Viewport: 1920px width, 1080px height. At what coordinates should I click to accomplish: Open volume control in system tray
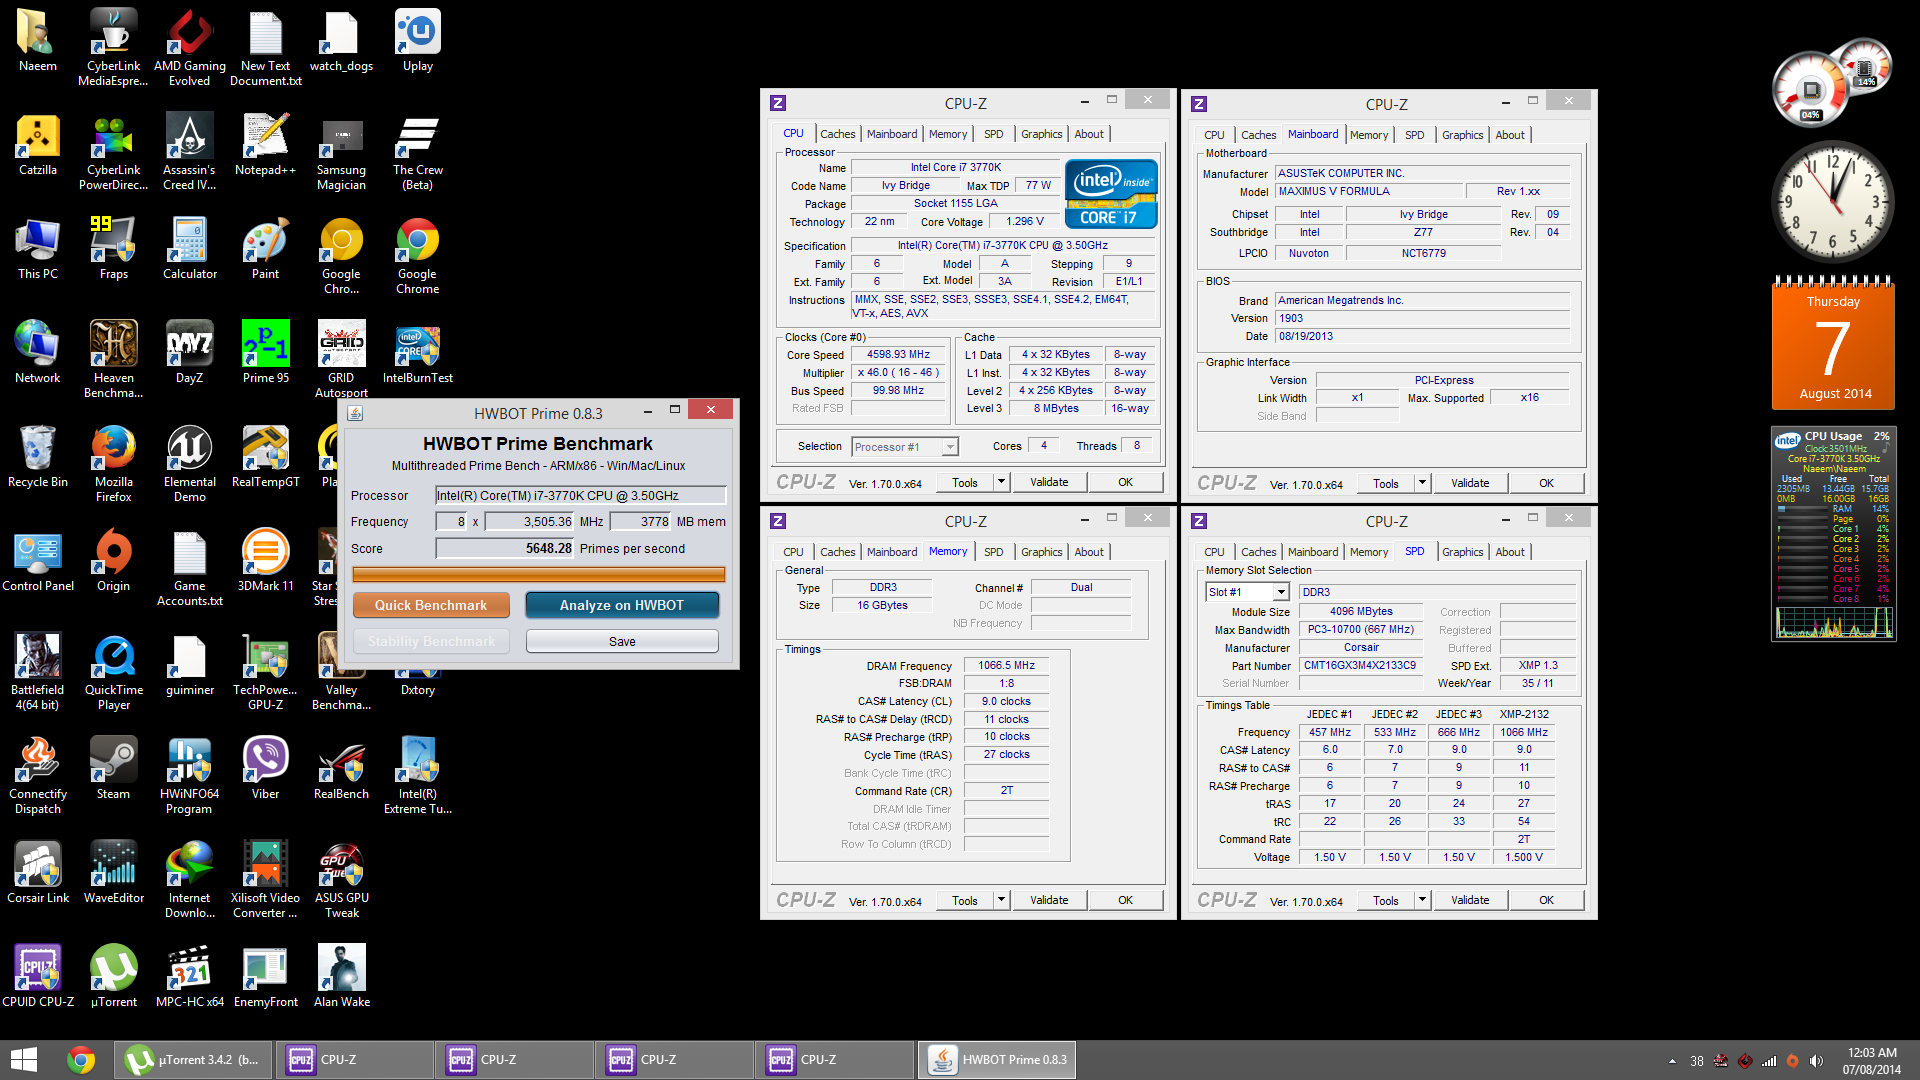pyautogui.click(x=1816, y=1061)
